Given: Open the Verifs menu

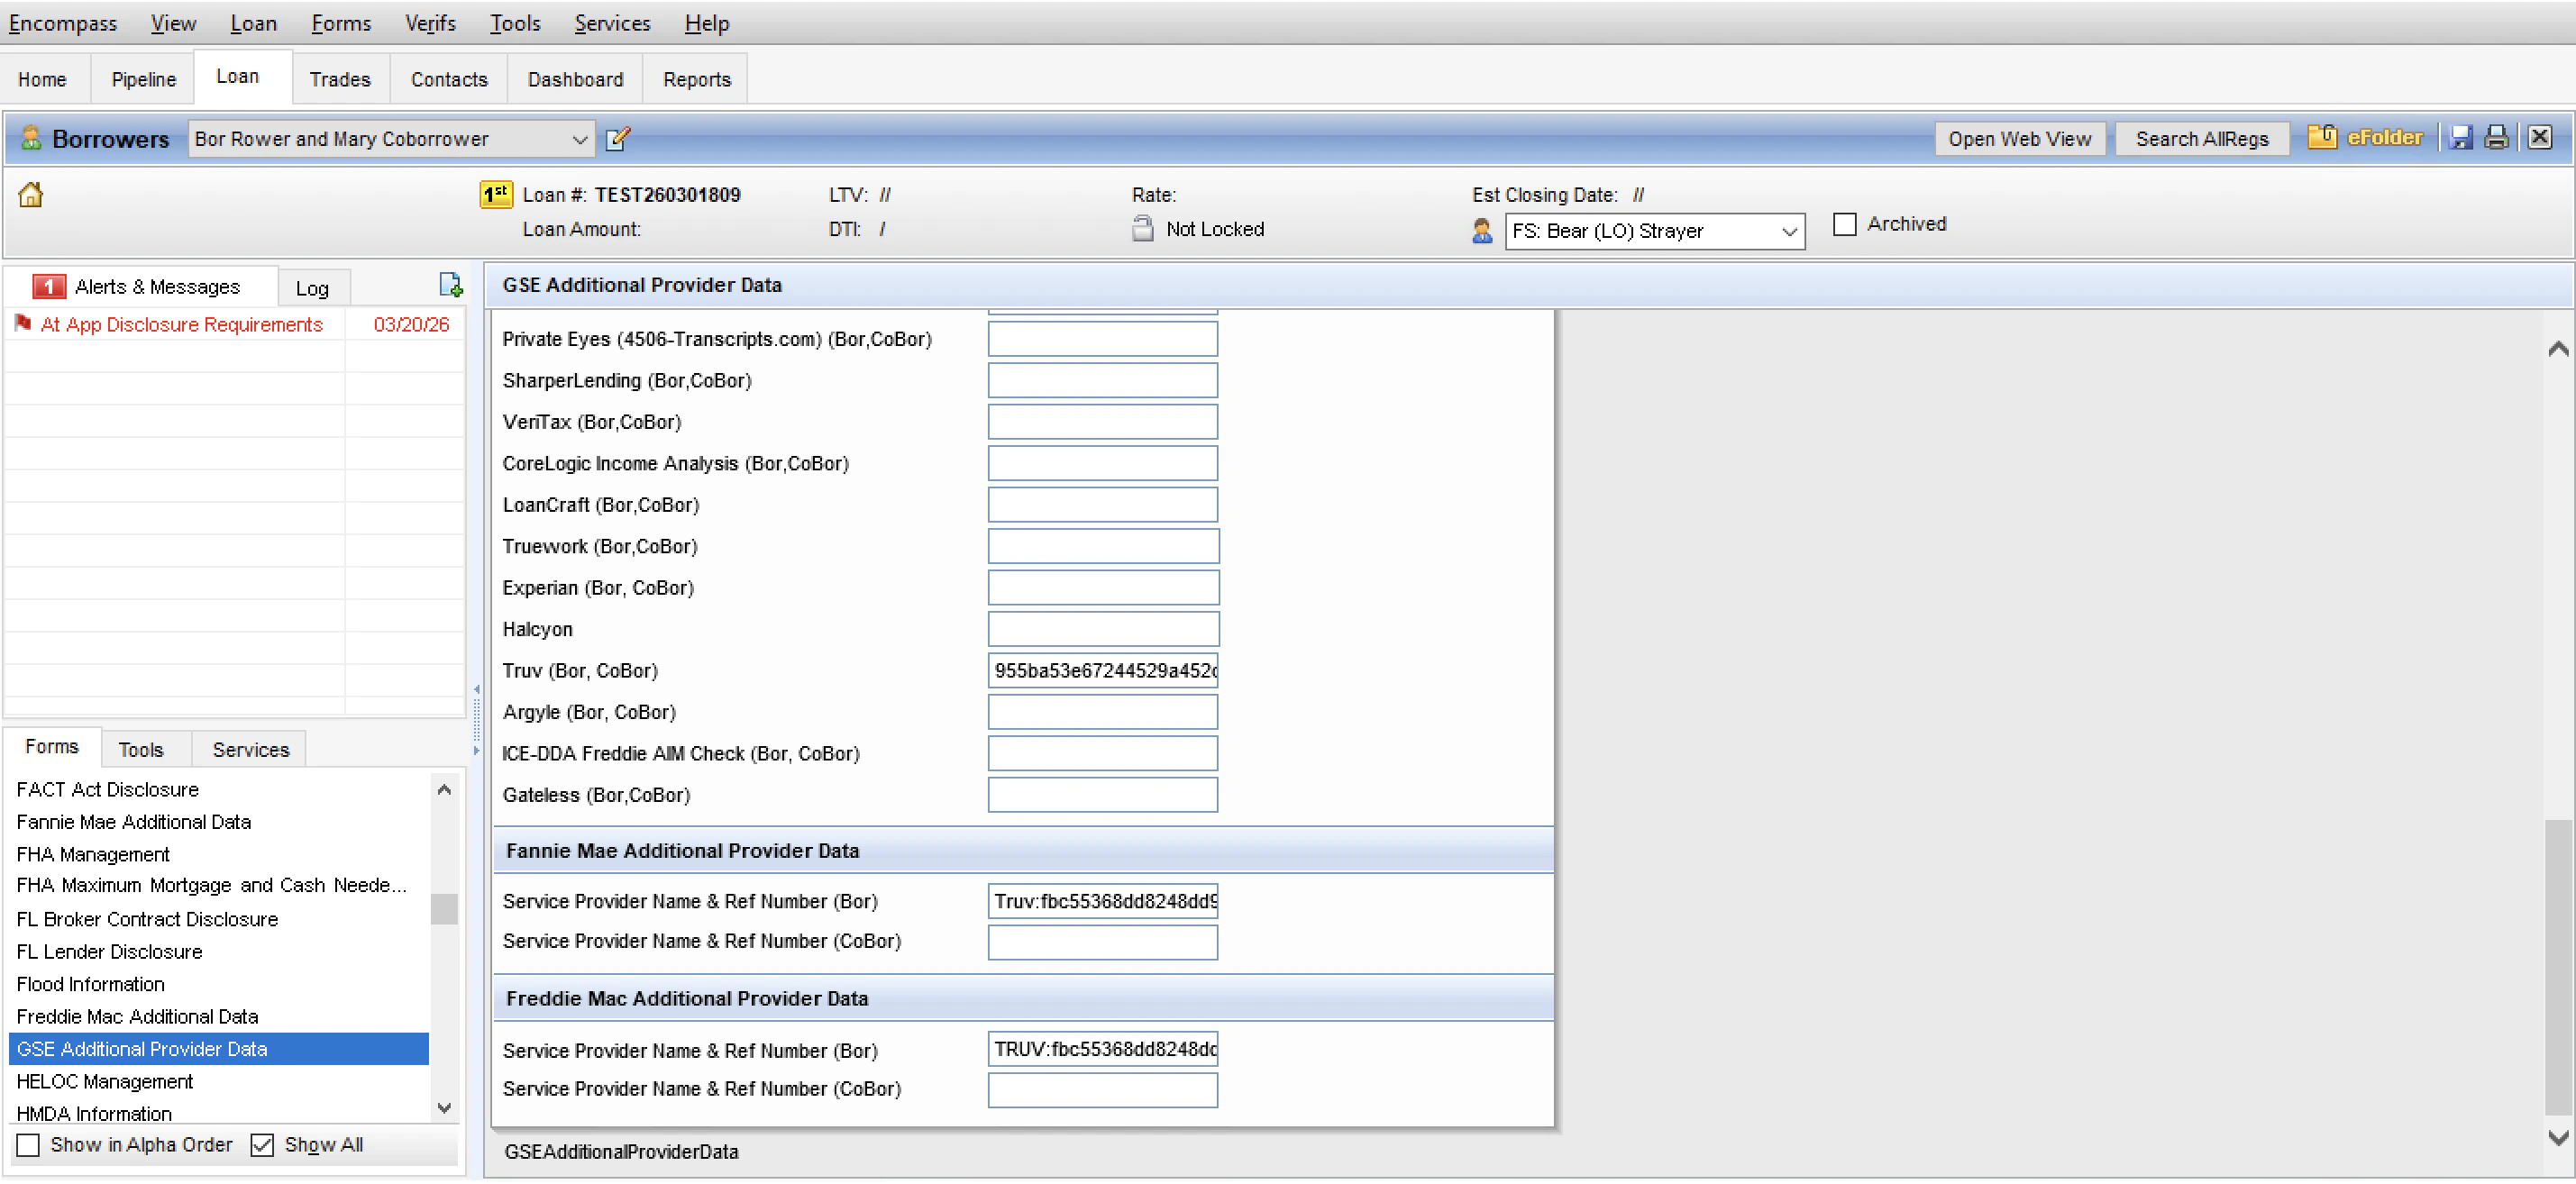Looking at the screenshot, I should click(x=430, y=23).
